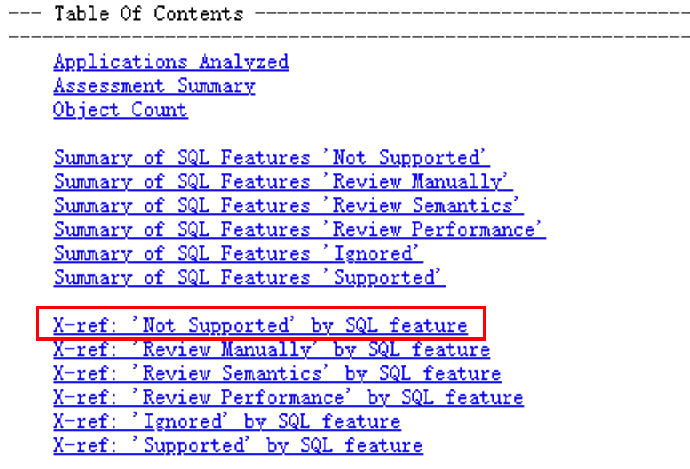This screenshot has width=690, height=469.
Task: Open the Applications Analyzed link
Action: pyautogui.click(x=171, y=62)
